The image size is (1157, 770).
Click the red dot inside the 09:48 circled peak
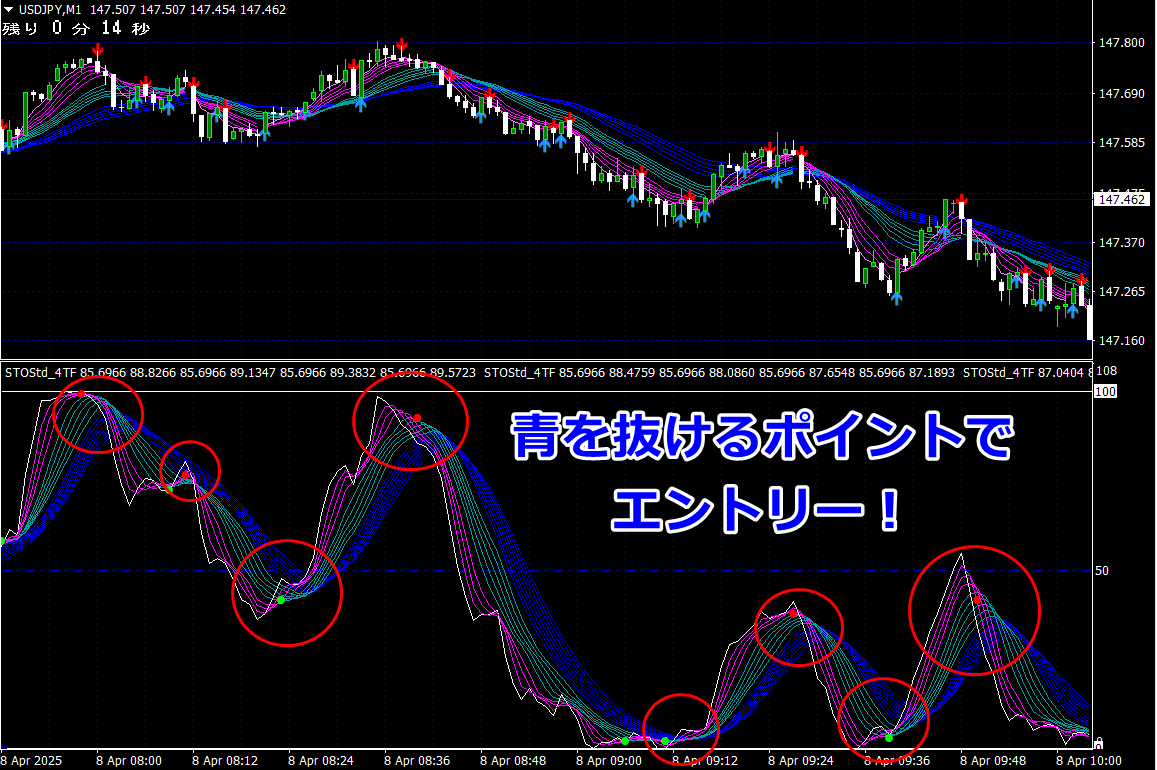(977, 600)
